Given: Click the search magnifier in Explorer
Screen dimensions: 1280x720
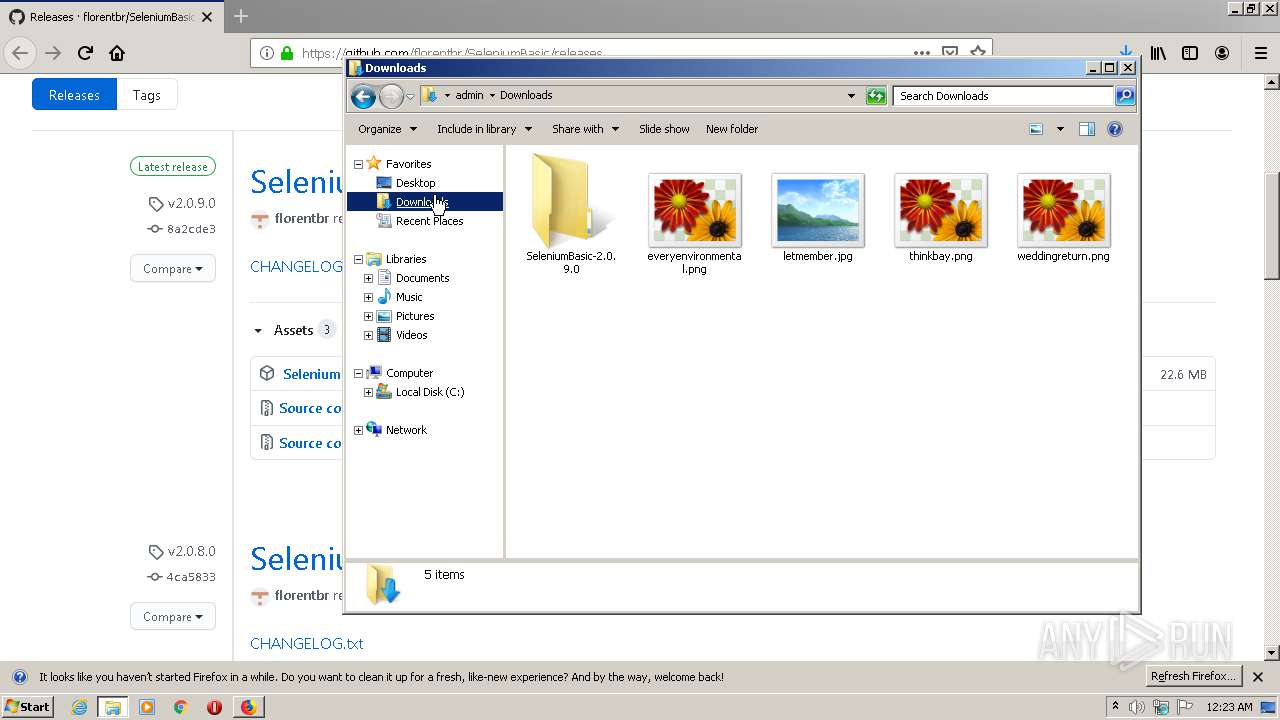Looking at the screenshot, I should (1125, 96).
